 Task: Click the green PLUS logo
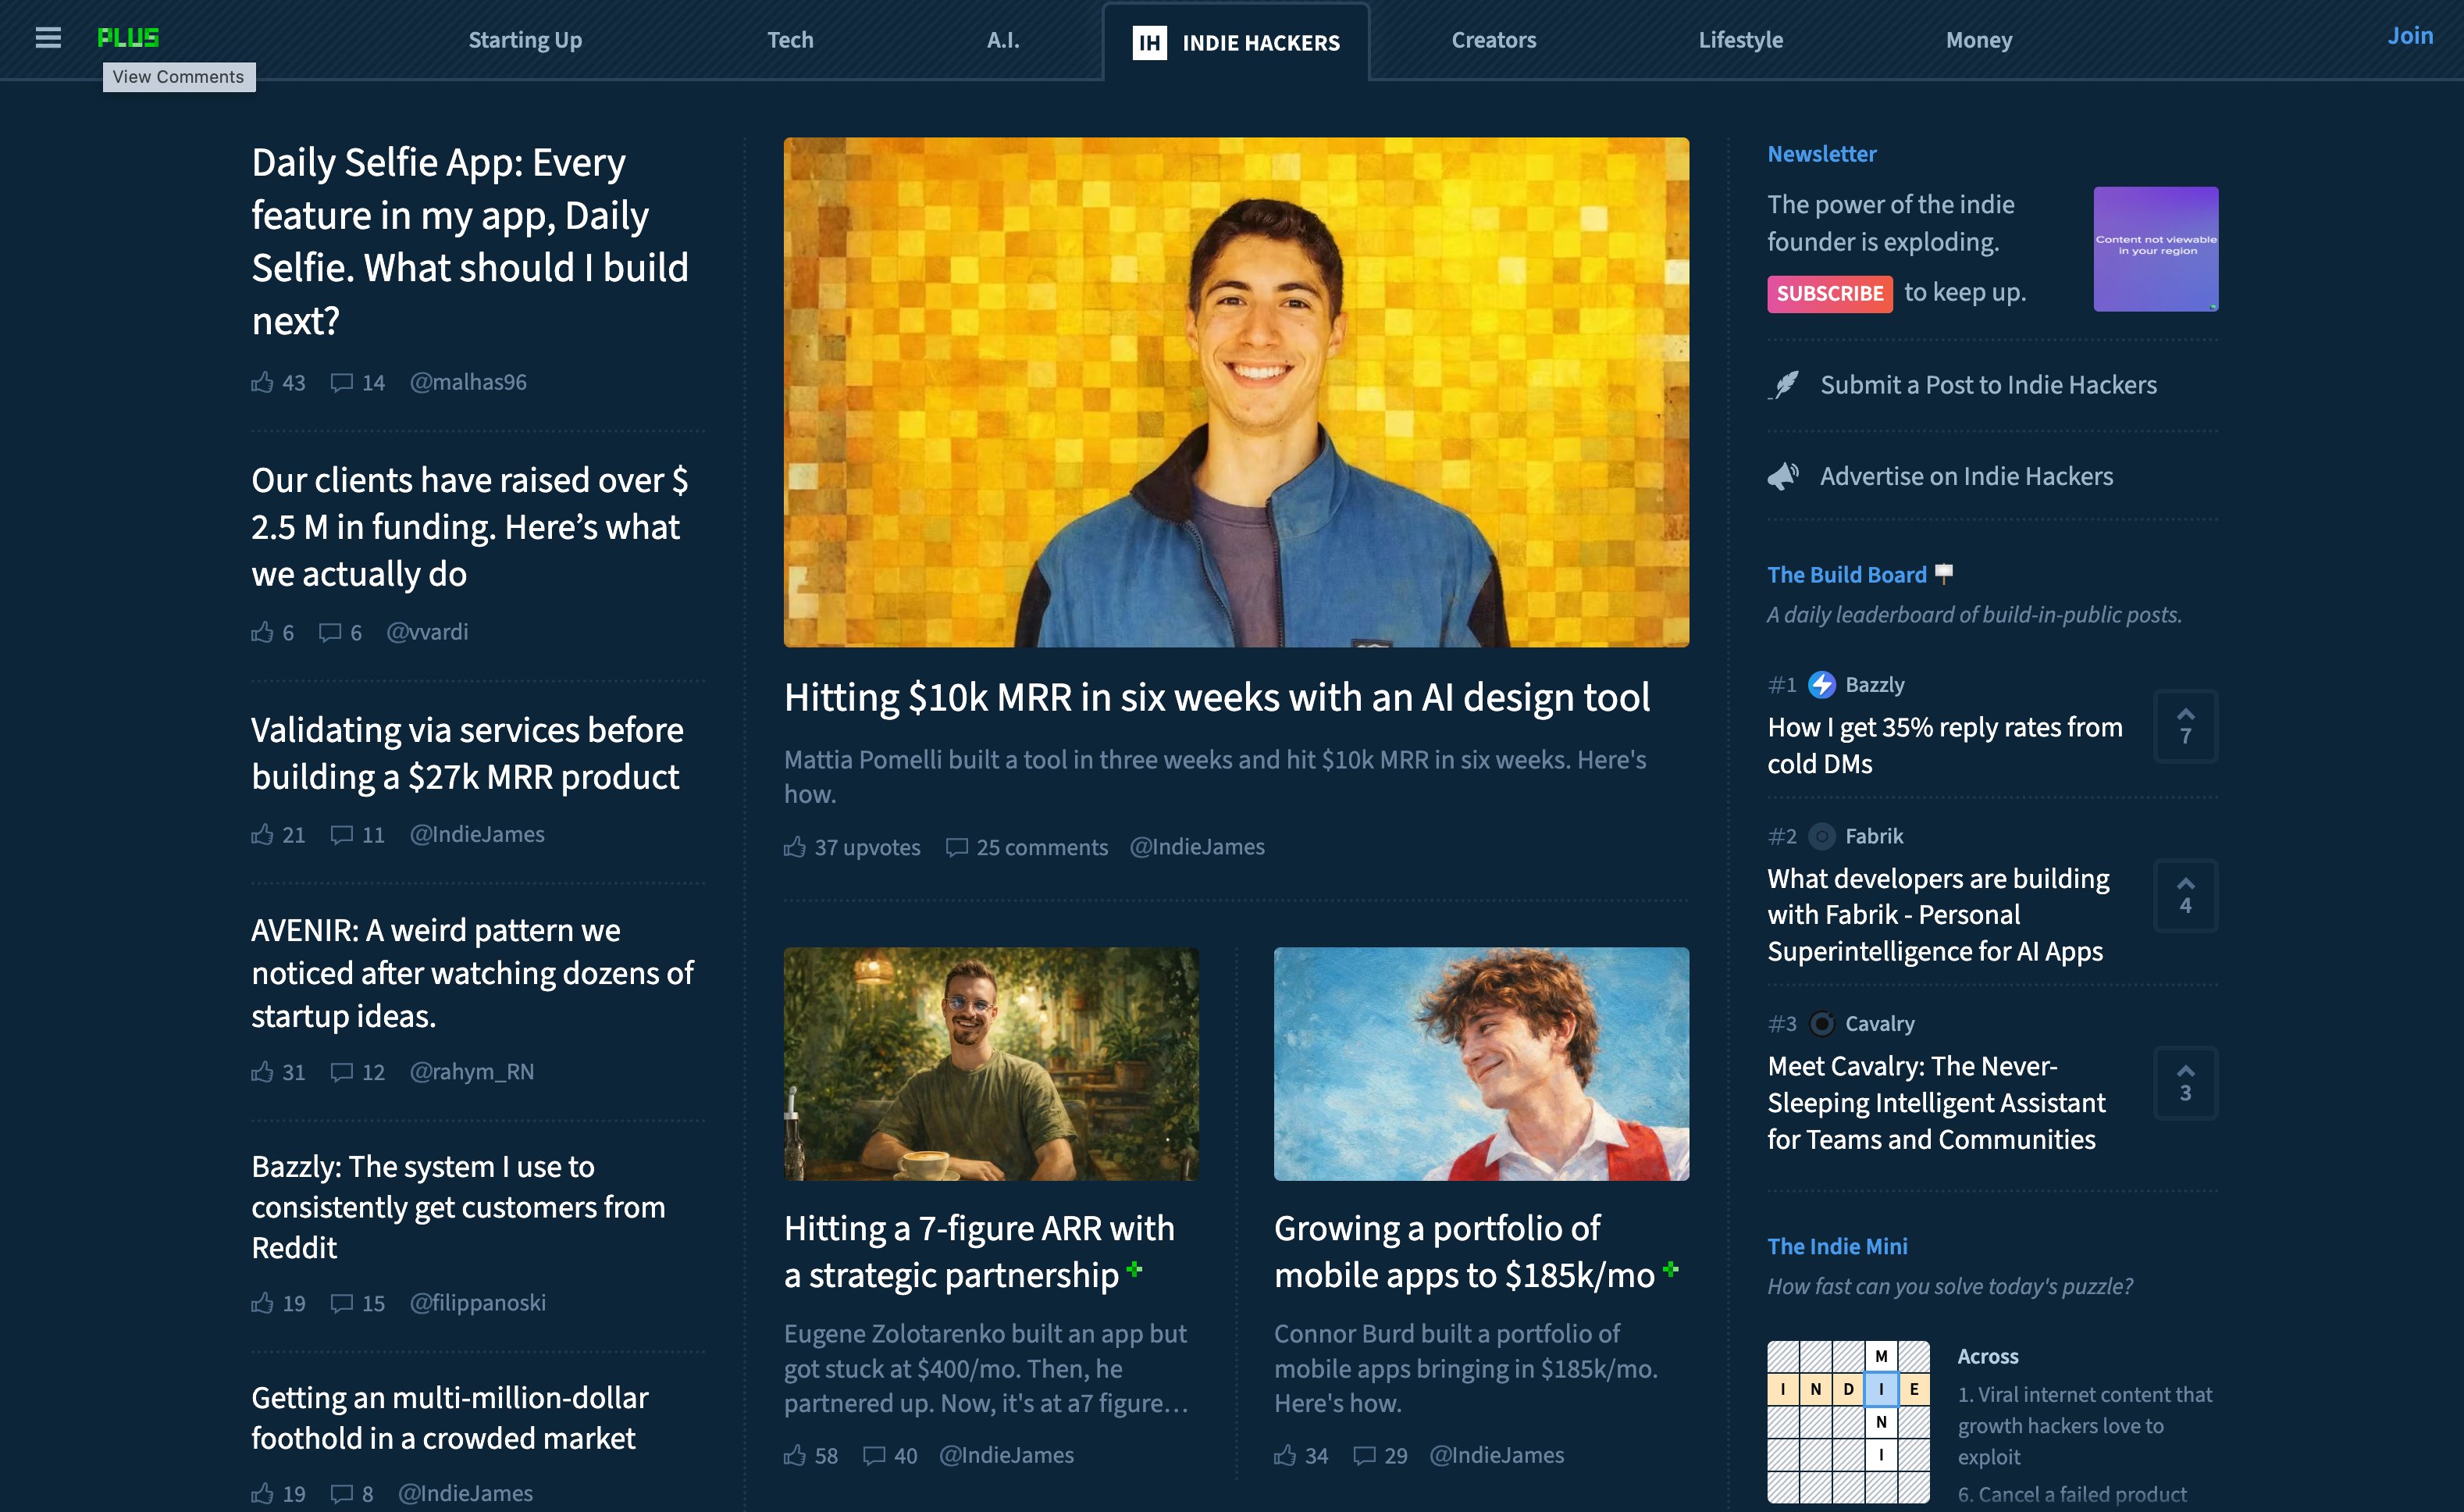(x=128, y=38)
